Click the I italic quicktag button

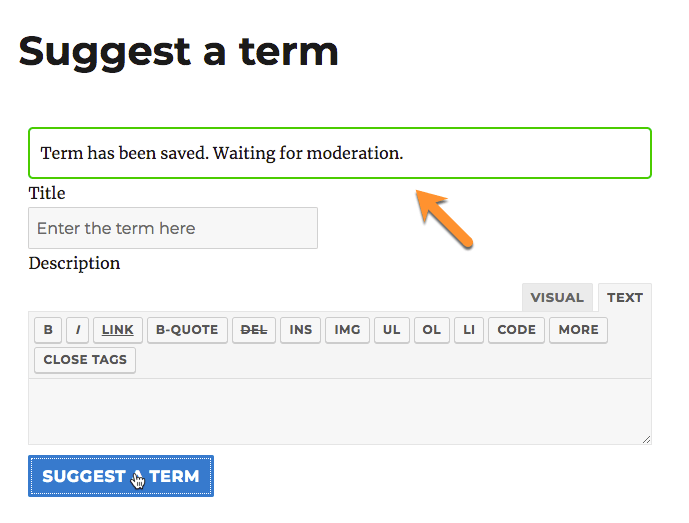click(x=79, y=330)
